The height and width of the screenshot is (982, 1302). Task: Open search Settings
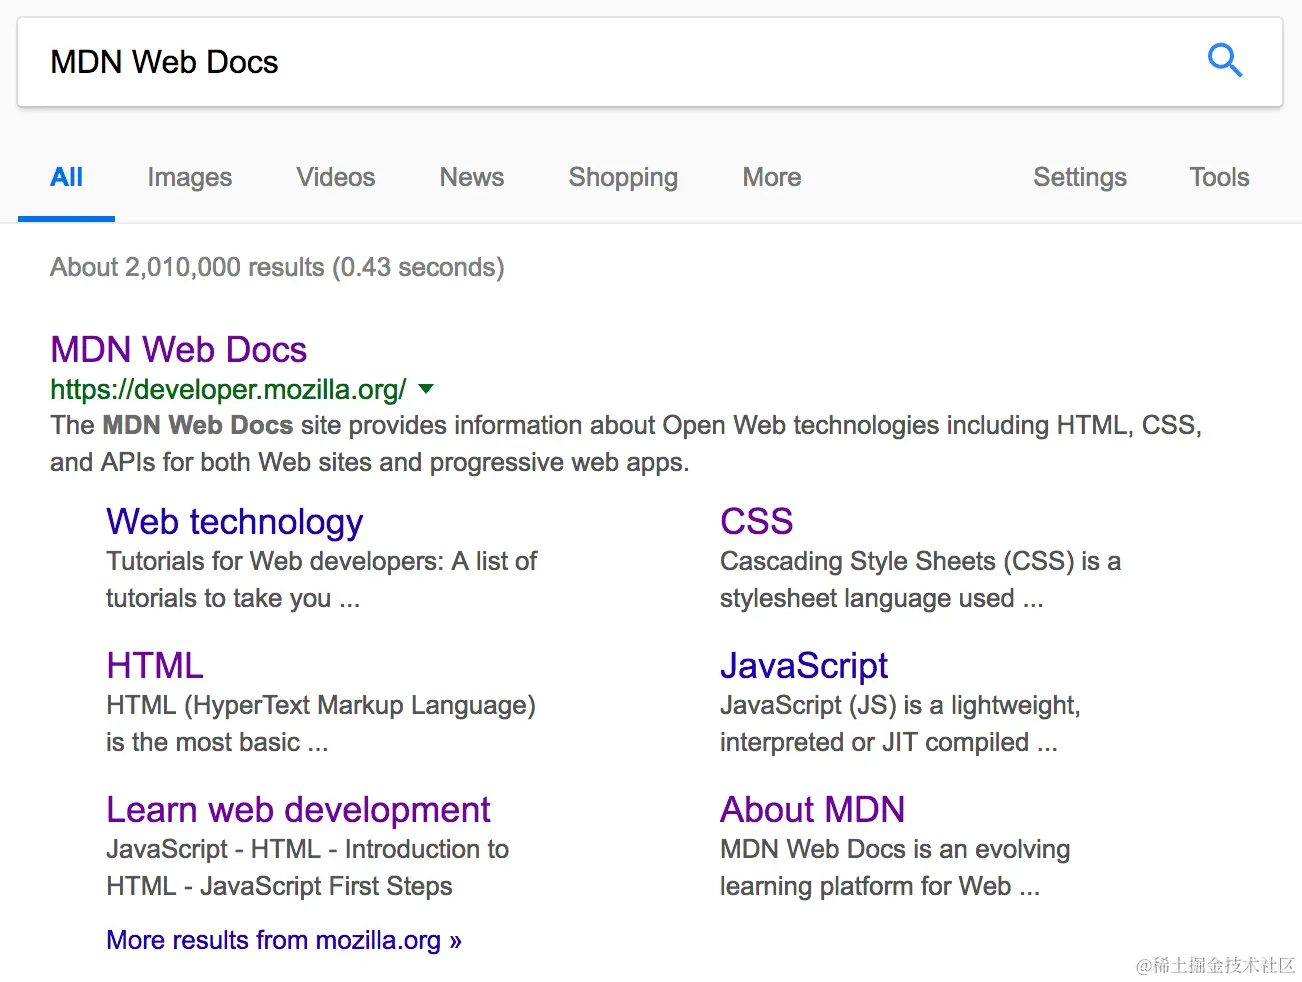1080,178
